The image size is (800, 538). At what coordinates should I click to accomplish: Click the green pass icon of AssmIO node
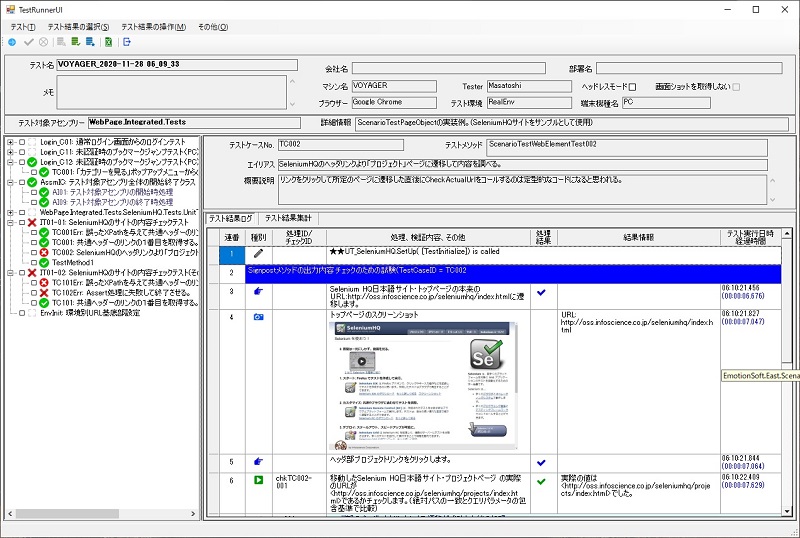[x=32, y=182]
